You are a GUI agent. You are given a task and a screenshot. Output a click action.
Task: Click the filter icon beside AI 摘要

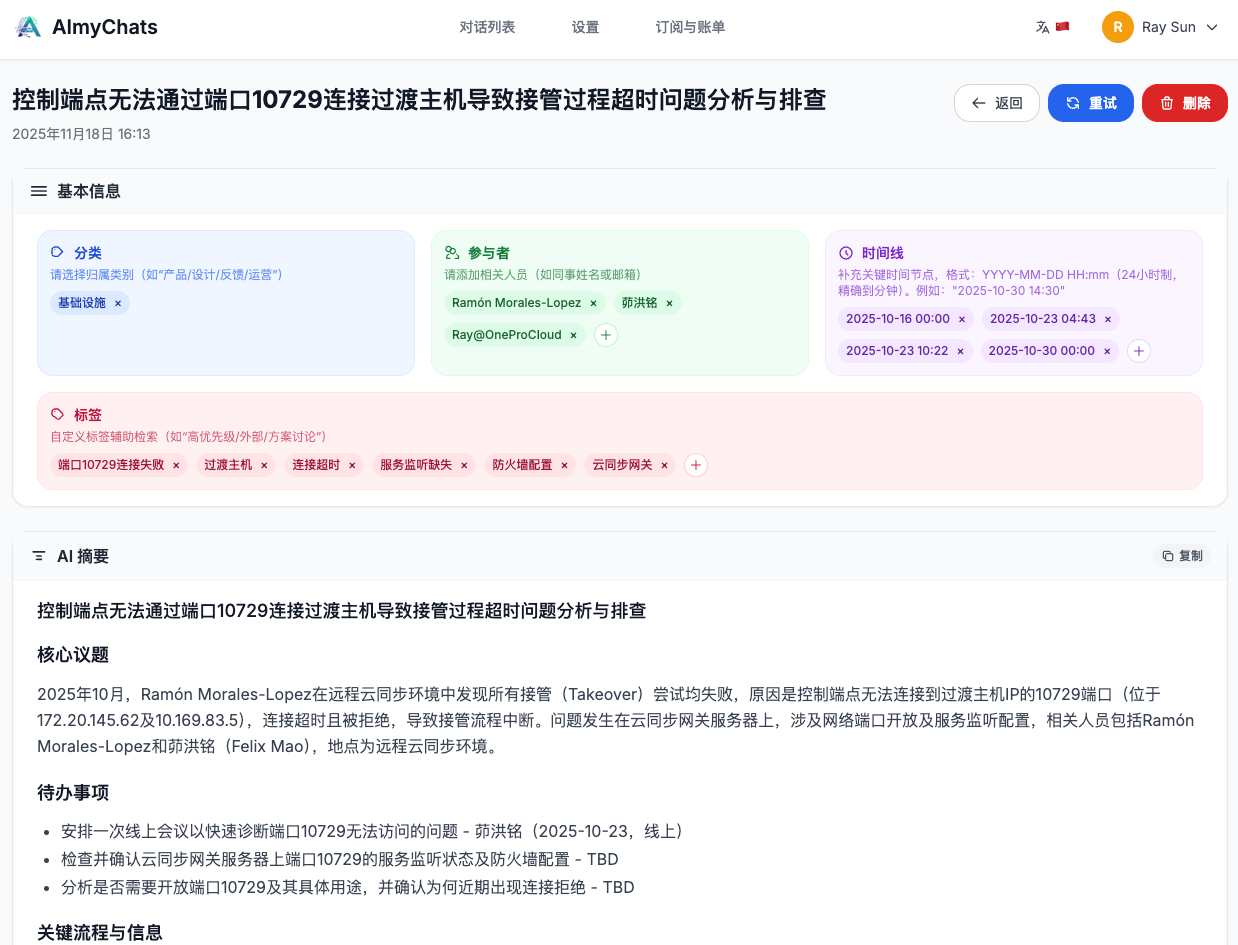tap(41, 556)
